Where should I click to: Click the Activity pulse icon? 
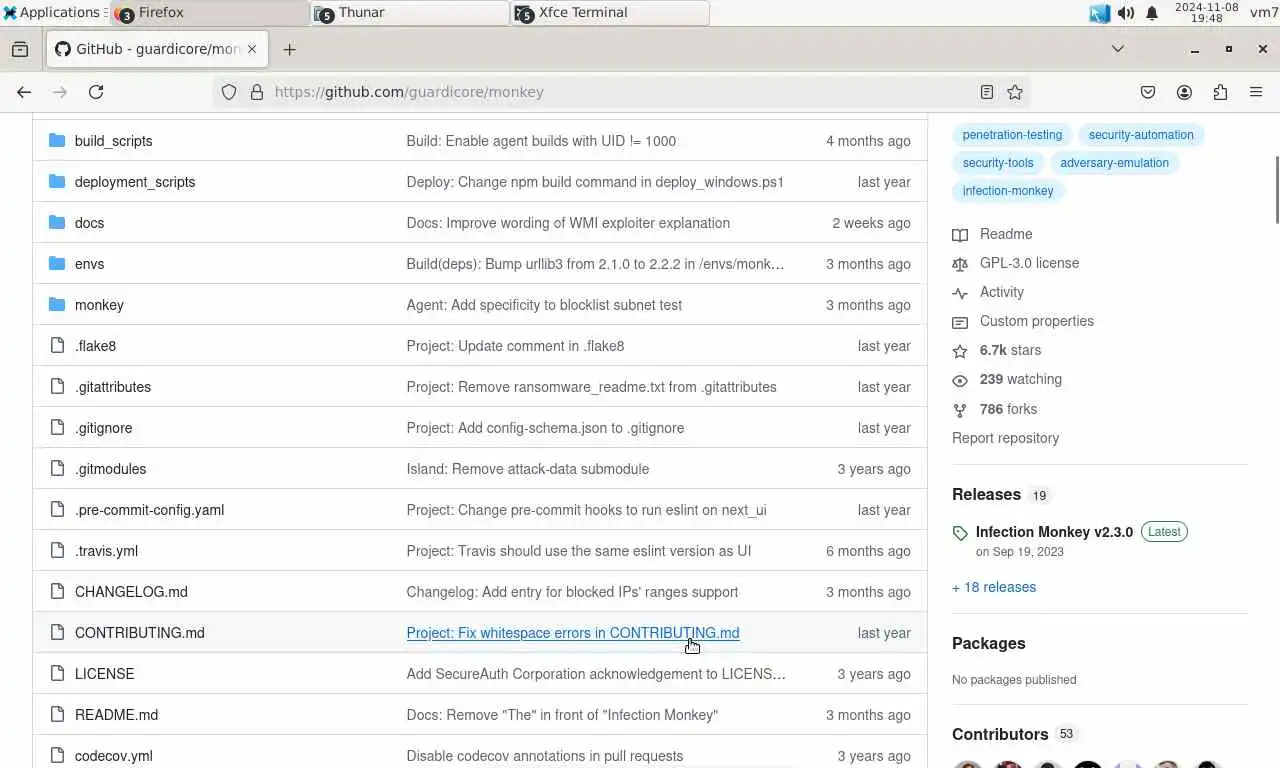pos(960,293)
